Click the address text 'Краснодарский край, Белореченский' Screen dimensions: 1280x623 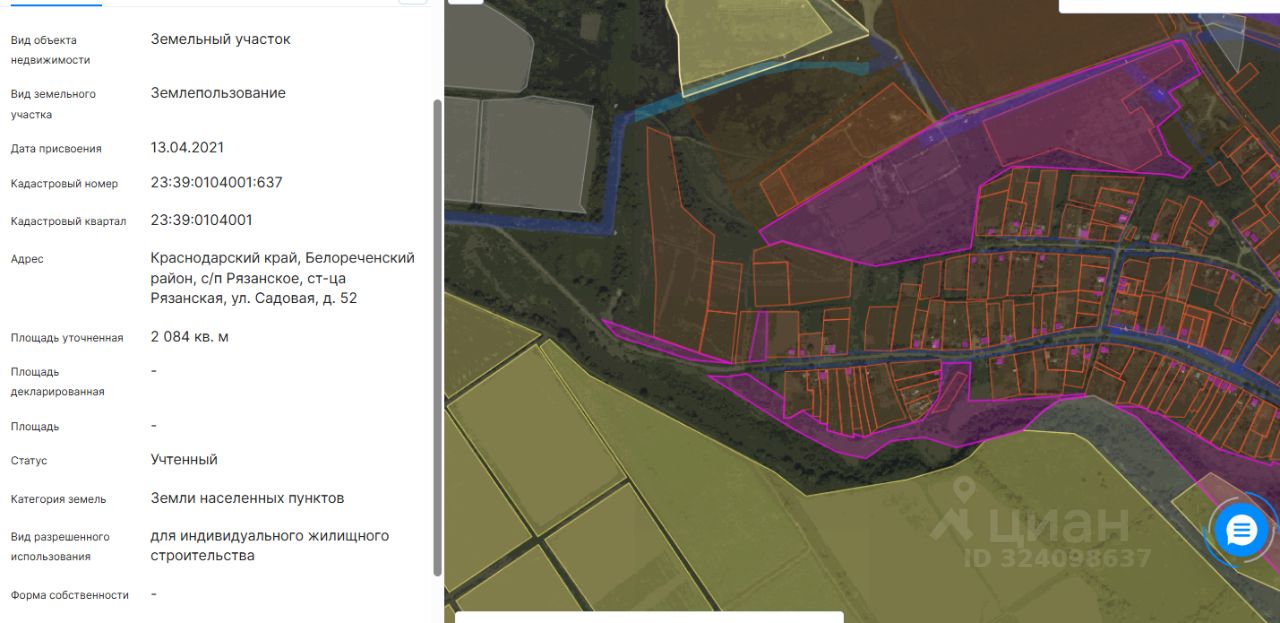(x=283, y=258)
